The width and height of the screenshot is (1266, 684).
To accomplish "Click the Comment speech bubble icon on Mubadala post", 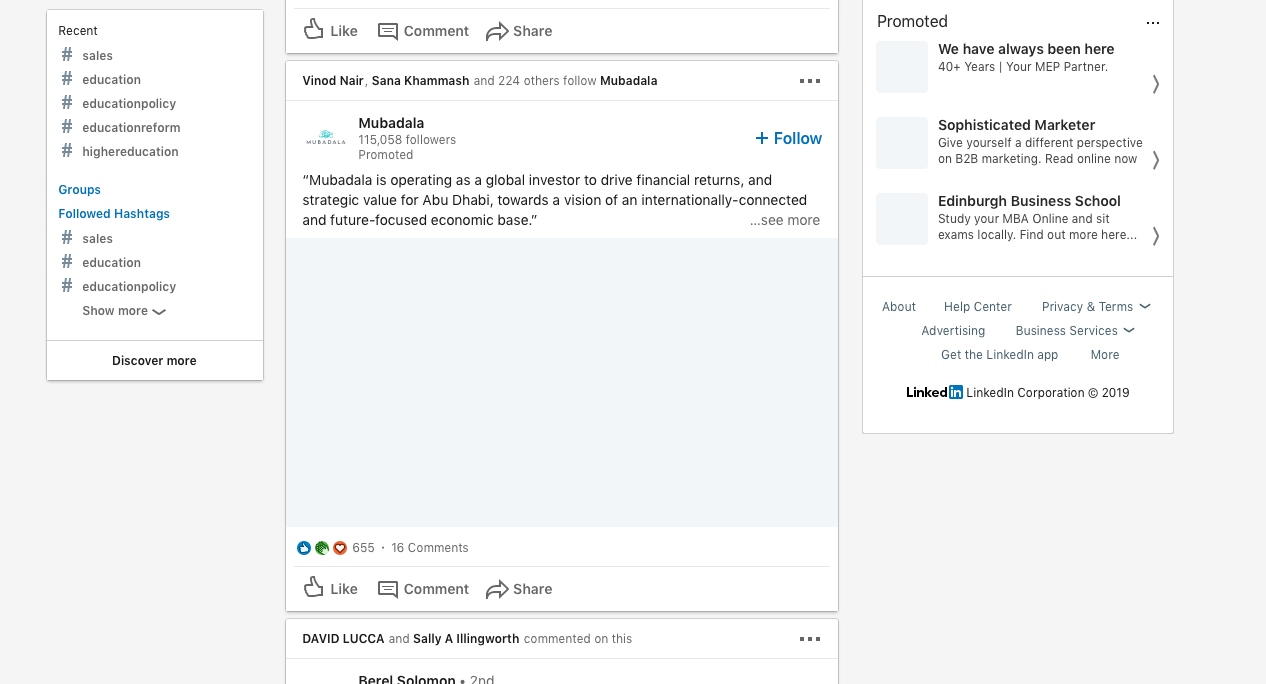I will (x=388, y=589).
